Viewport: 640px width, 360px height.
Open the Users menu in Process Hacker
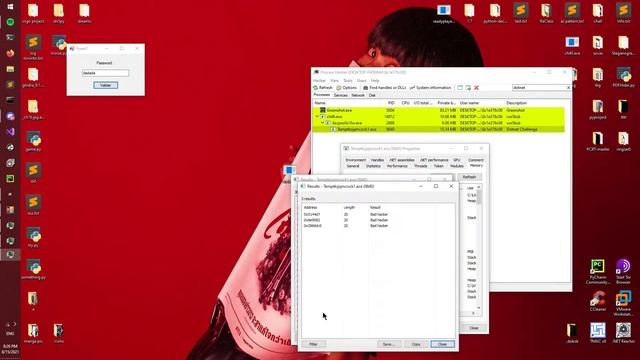[x=362, y=81]
